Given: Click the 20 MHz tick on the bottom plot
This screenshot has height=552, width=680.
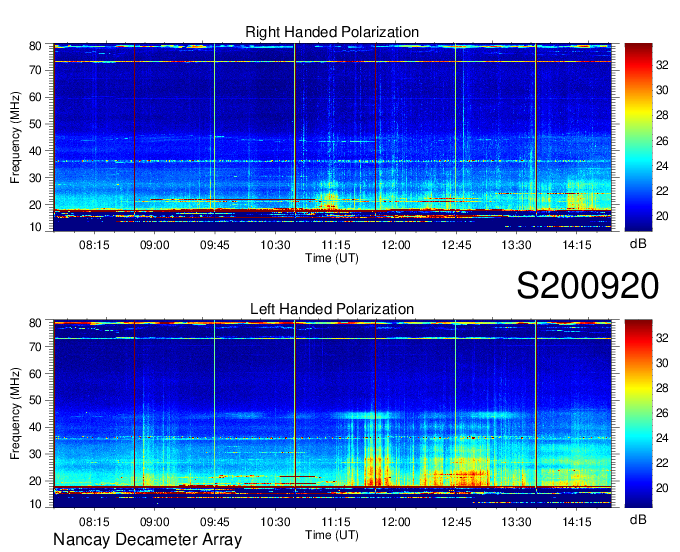Looking at the screenshot, I should coord(35,481).
